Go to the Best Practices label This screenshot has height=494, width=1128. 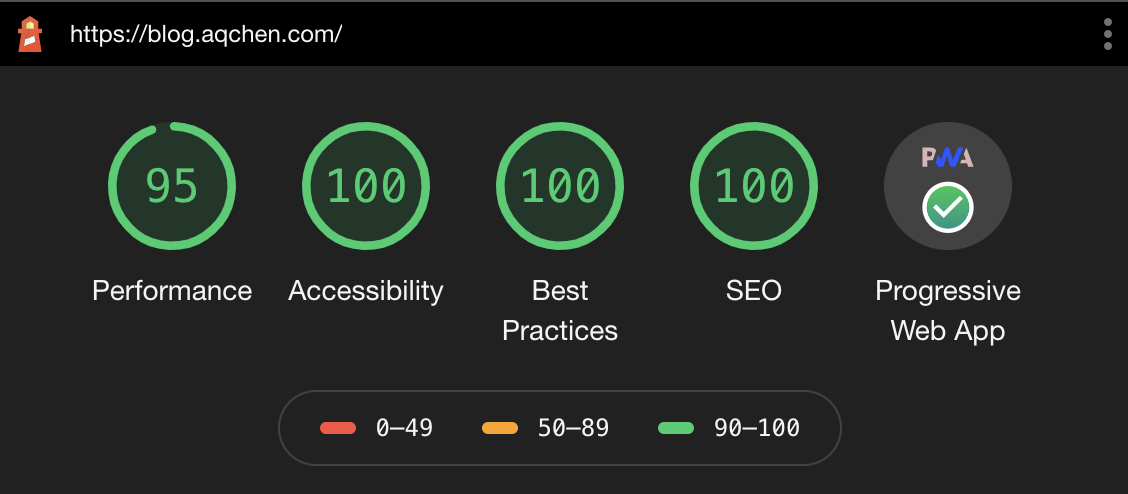point(560,310)
